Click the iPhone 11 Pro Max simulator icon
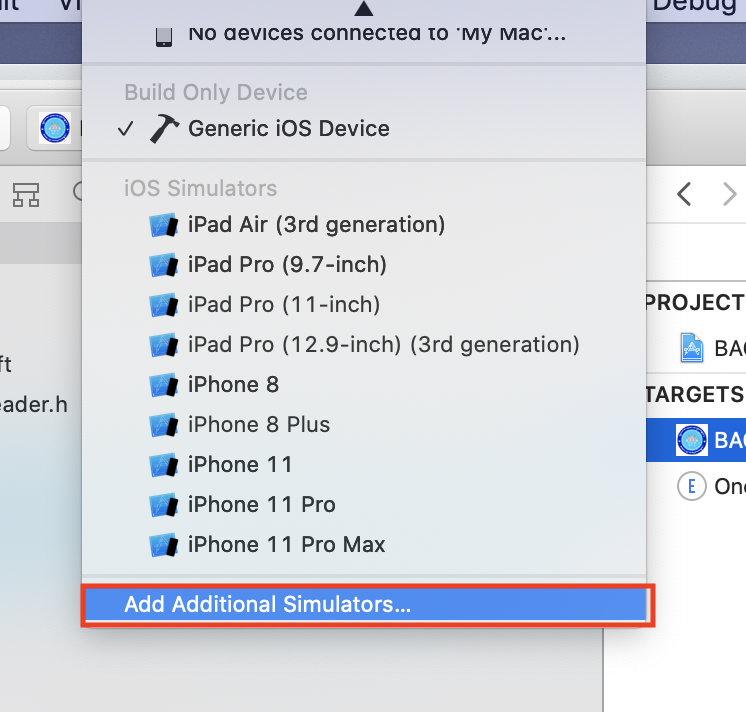The image size is (746, 712). [x=163, y=545]
